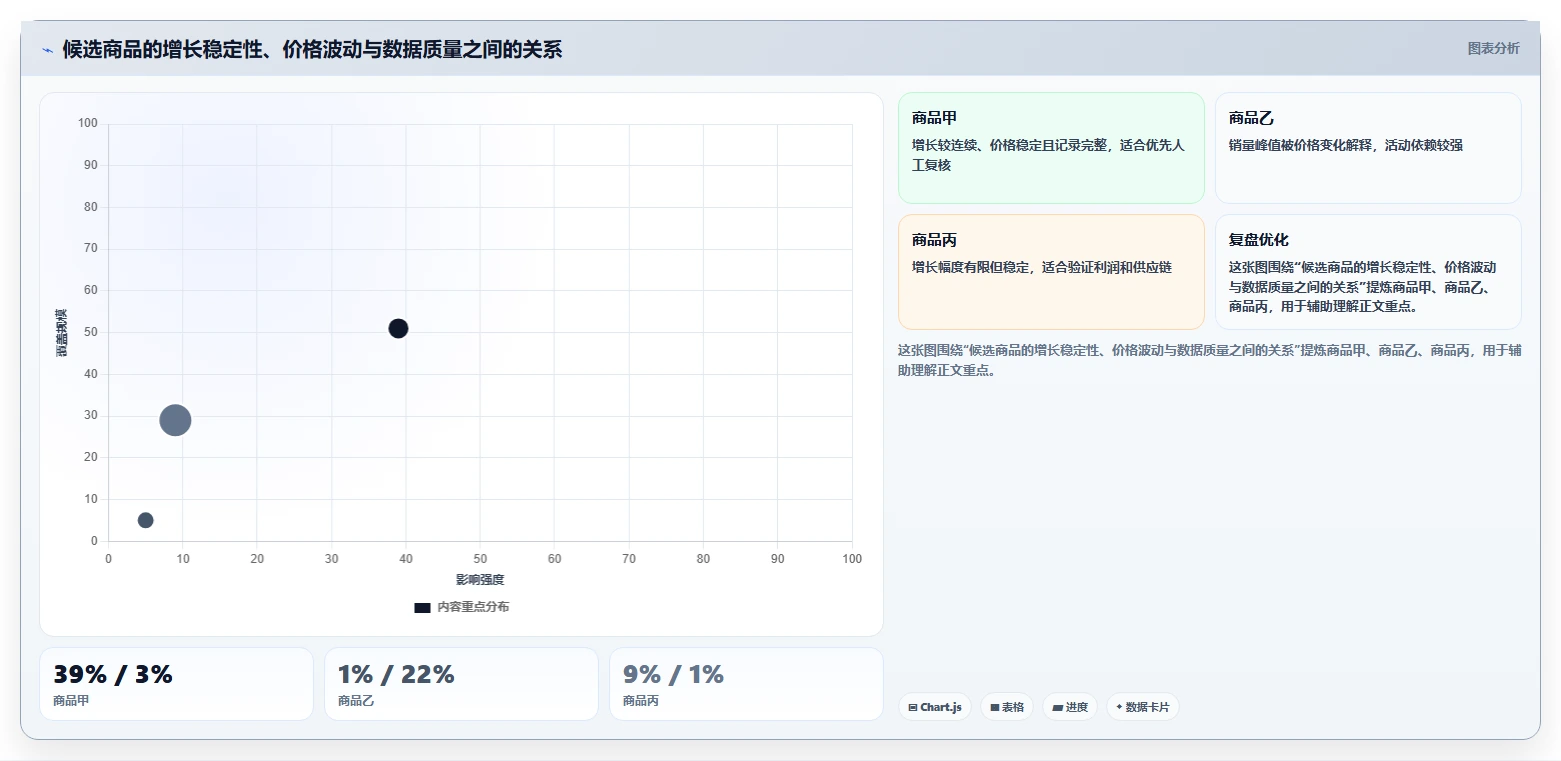Open the 商品乙 info card
The height and width of the screenshot is (761, 1561).
(1368, 148)
